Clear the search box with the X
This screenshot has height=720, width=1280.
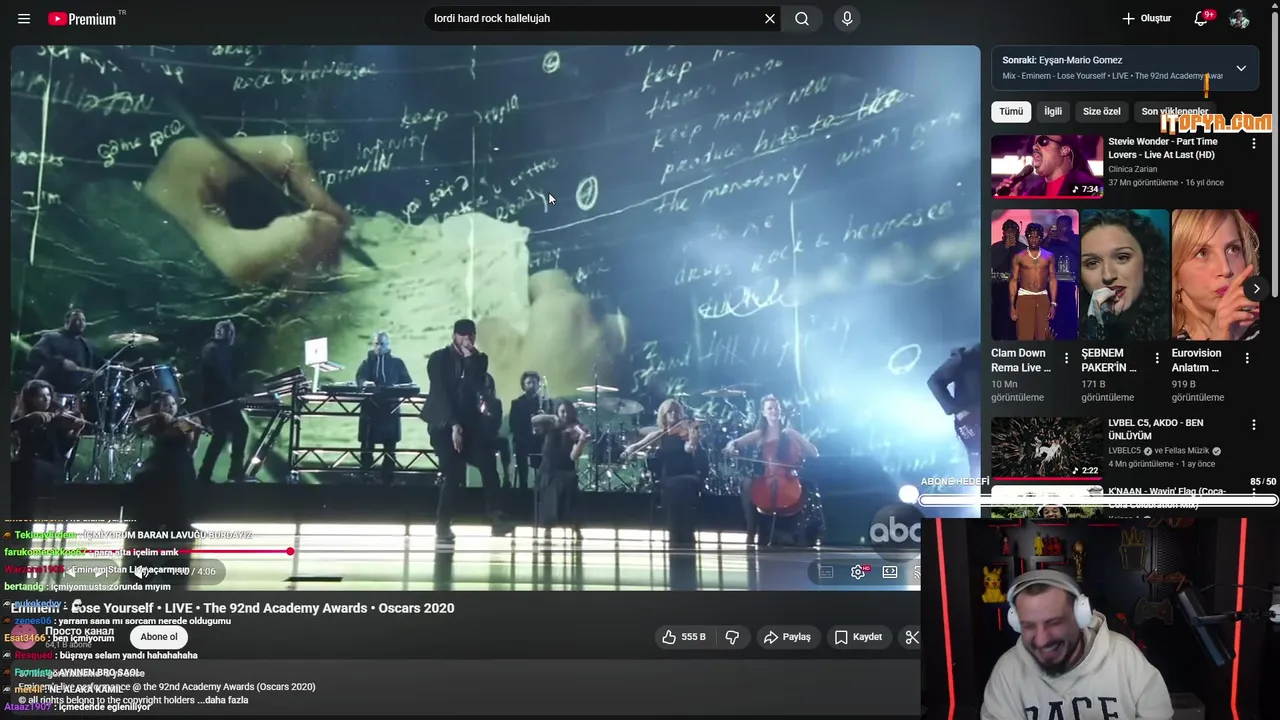[x=770, y=19]
